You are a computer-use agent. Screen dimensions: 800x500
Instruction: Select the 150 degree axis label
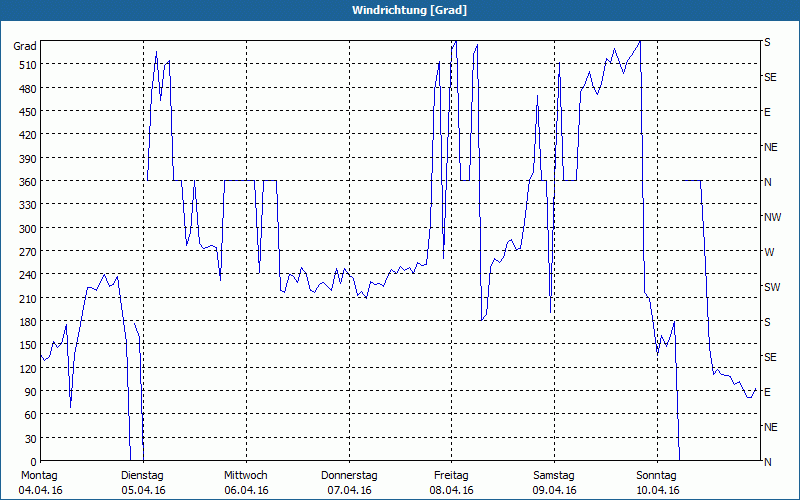point(28,345)
